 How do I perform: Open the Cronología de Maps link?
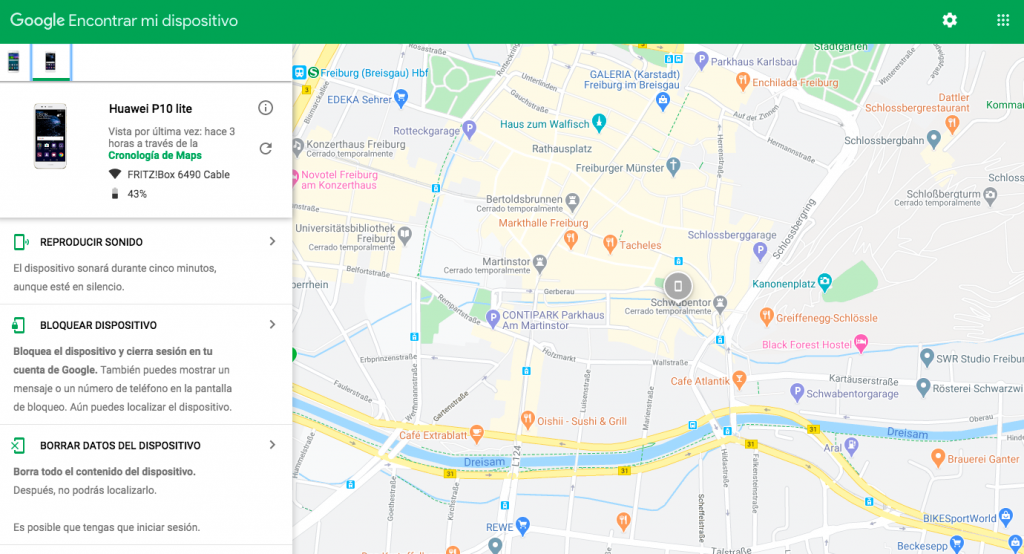pos(155,155)
